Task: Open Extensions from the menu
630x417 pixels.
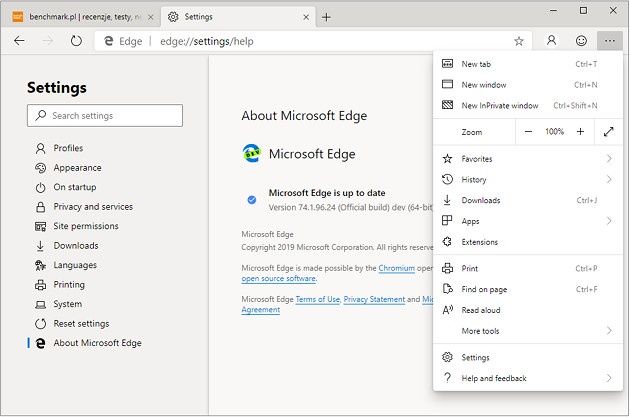Action: coord(528,242)
